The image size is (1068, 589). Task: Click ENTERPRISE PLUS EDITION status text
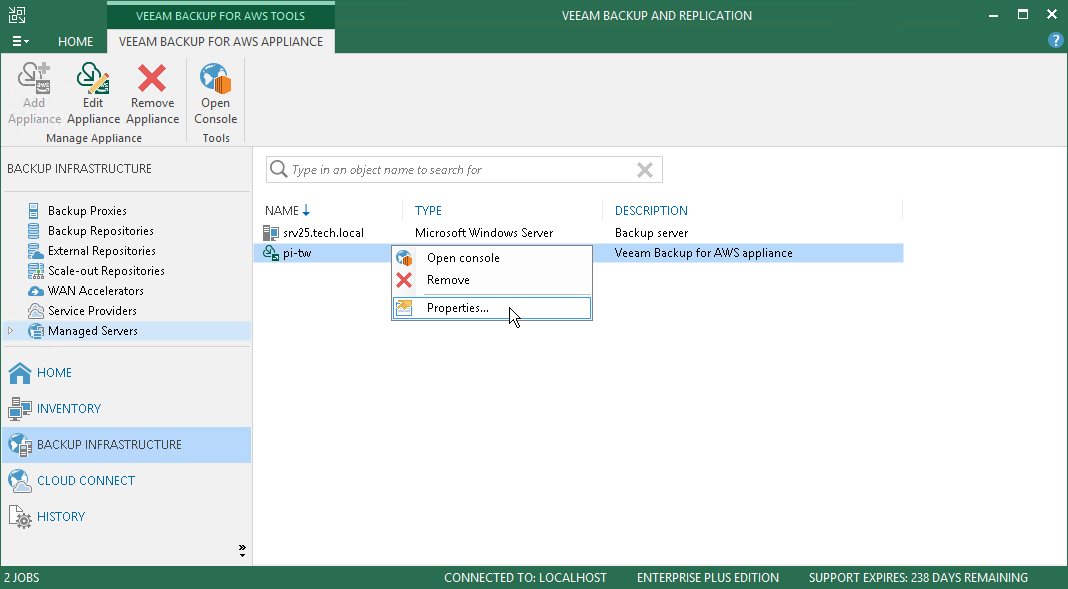(708, 578)
